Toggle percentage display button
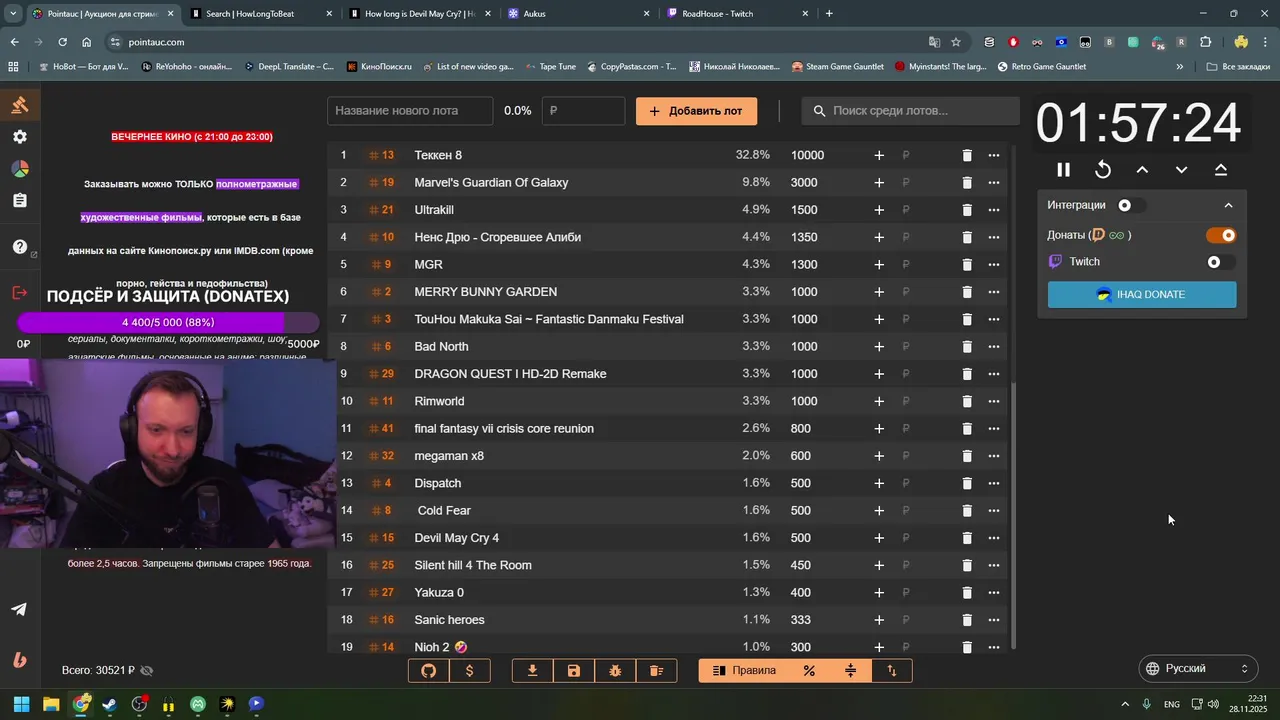This screenshot has width=1280, height=720. pos(809,670)
